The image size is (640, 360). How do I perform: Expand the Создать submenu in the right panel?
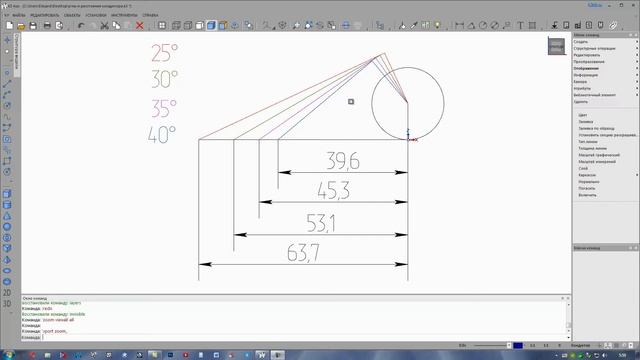605,42
